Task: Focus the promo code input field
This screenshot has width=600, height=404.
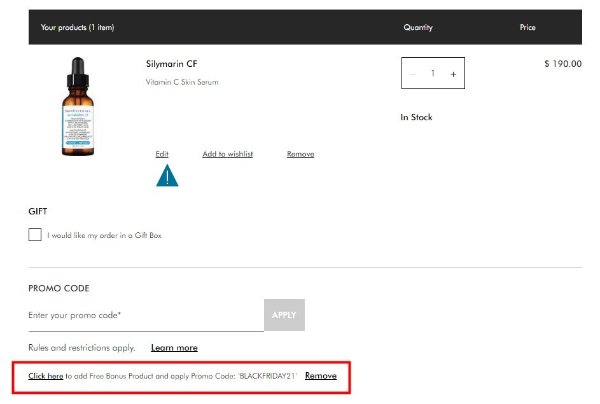Action: coord(145,316)
